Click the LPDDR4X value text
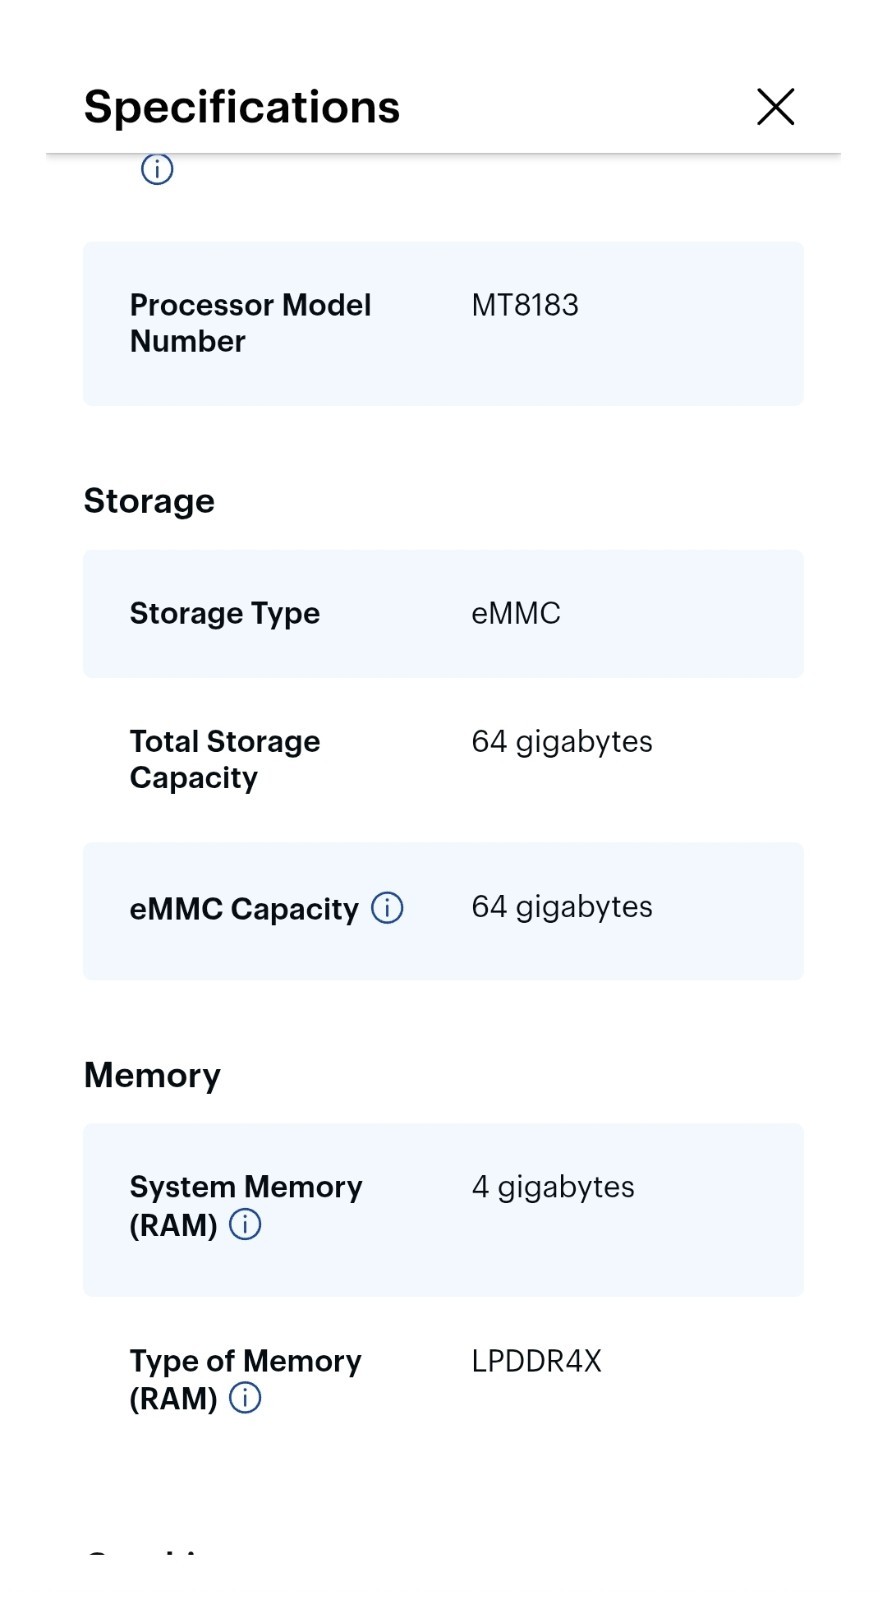The width and height of the screenshot is (887, 1600). point(537,1361)
